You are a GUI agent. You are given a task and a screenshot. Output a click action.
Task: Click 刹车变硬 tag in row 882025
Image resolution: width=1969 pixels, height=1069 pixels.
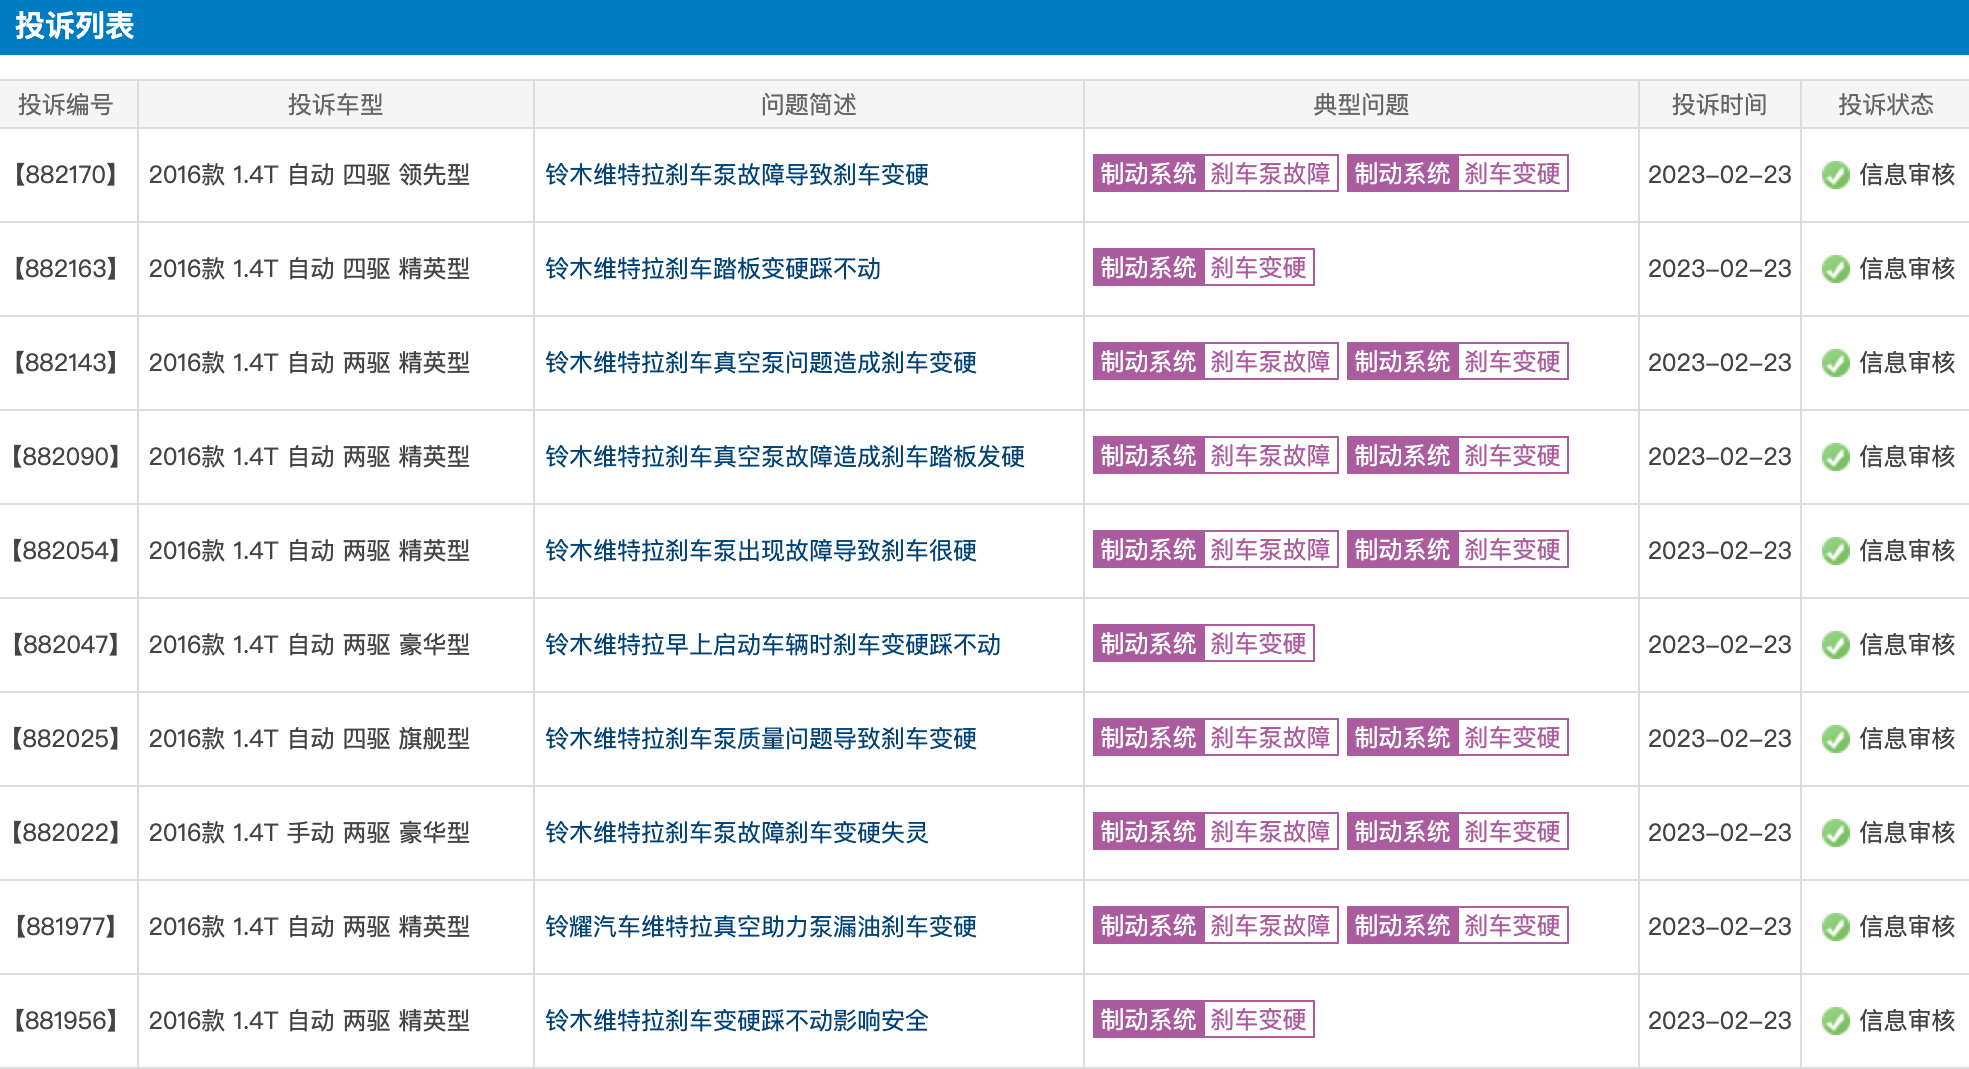[1512, 738]
